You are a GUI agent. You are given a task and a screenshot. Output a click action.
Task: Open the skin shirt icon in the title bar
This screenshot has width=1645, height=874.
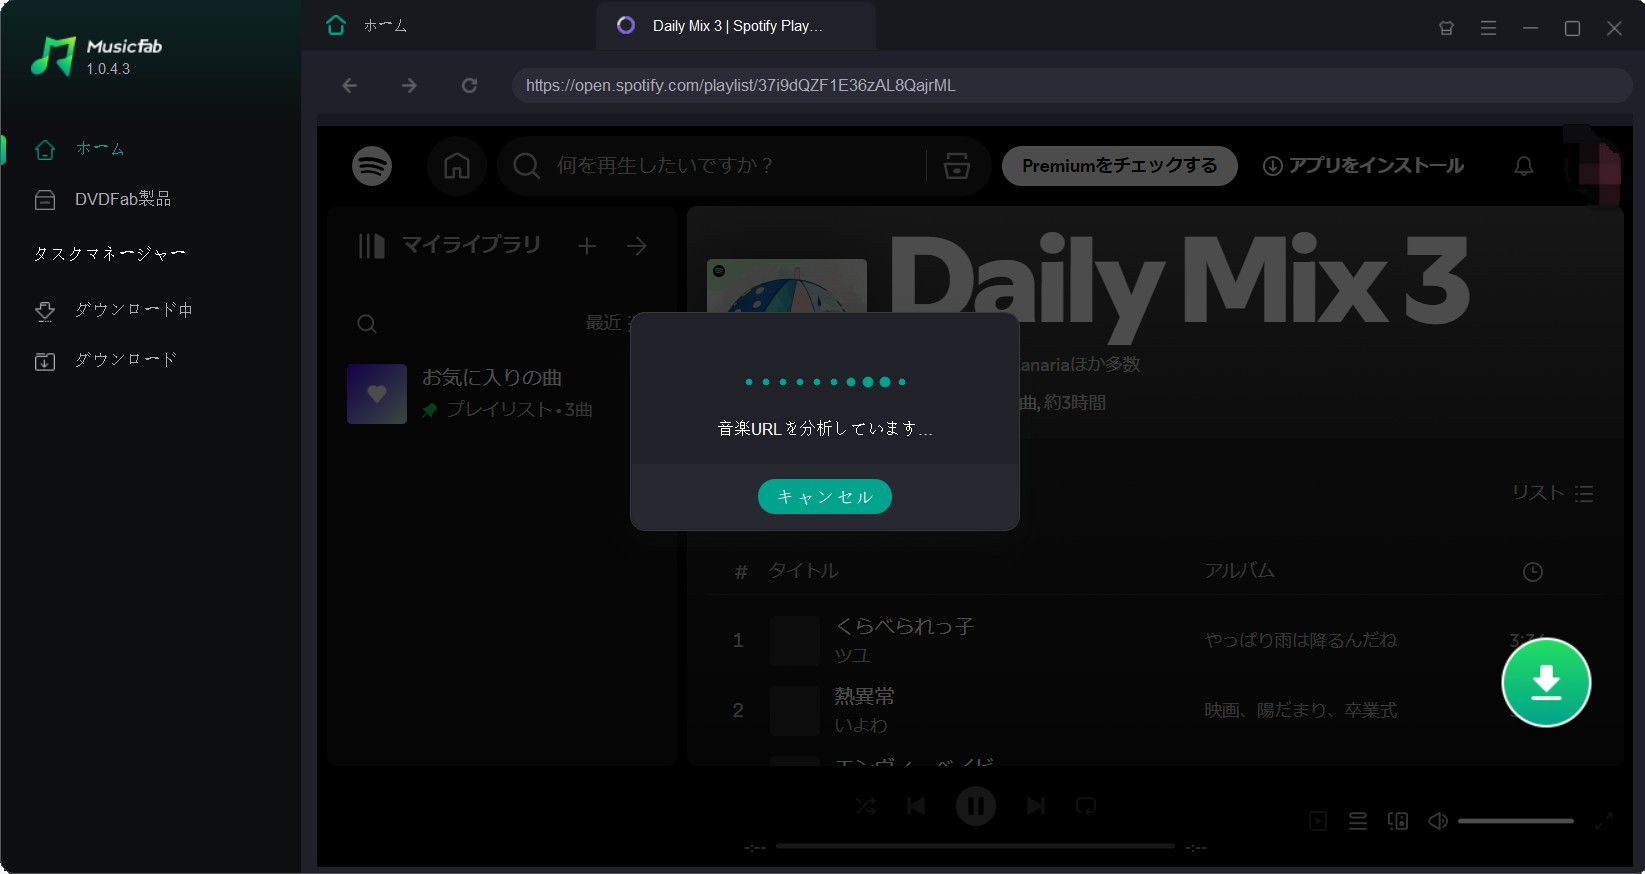[x=1446, y=28]
